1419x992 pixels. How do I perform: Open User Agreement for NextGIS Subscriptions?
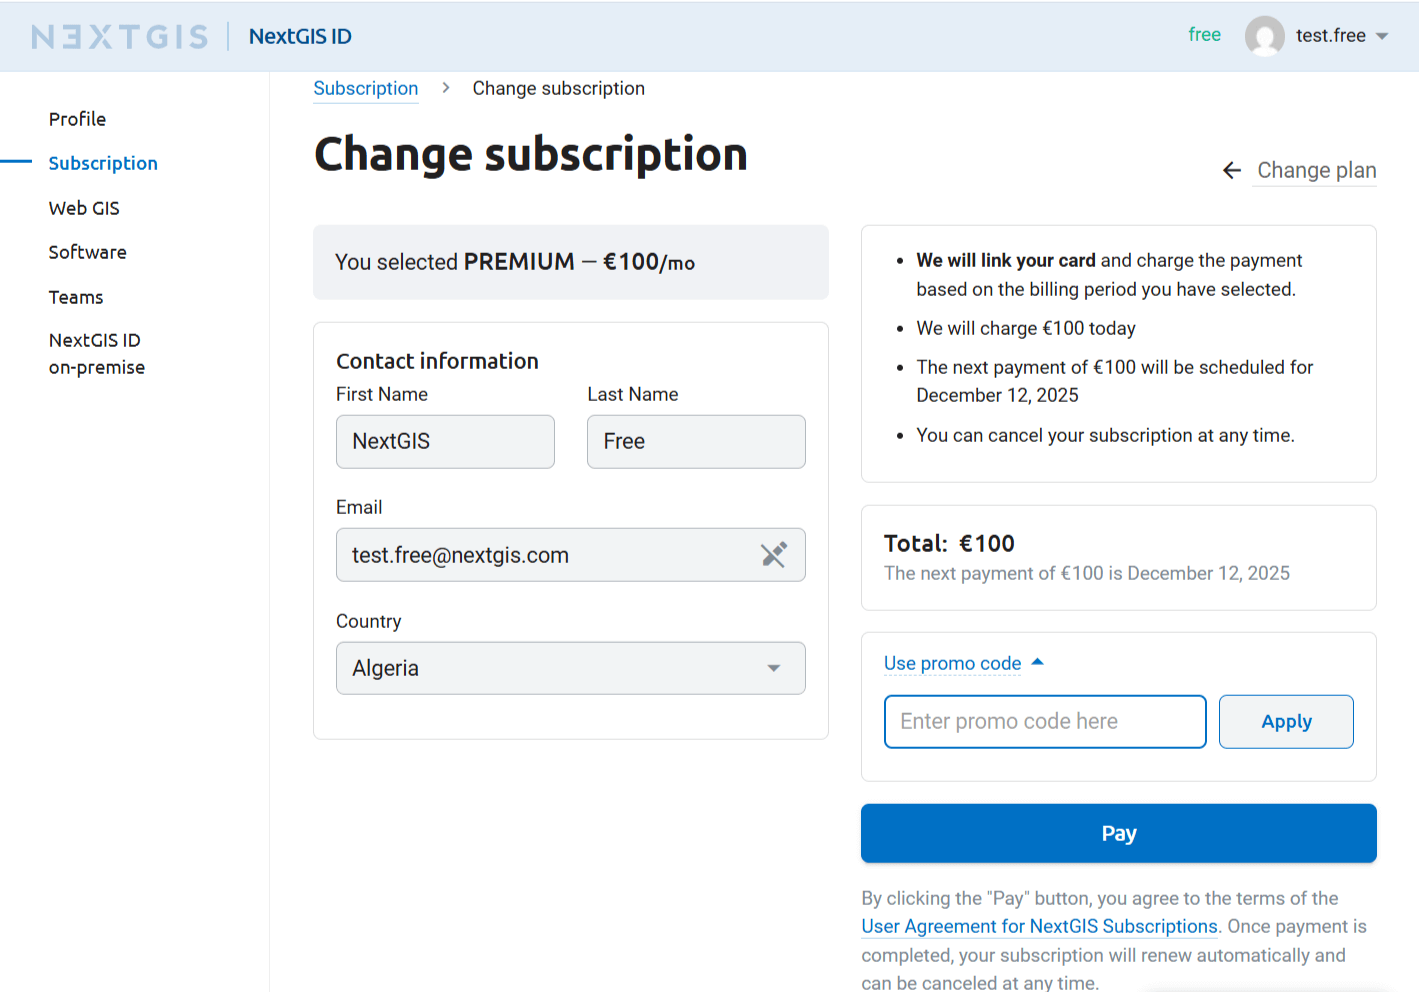(1039, 926)
